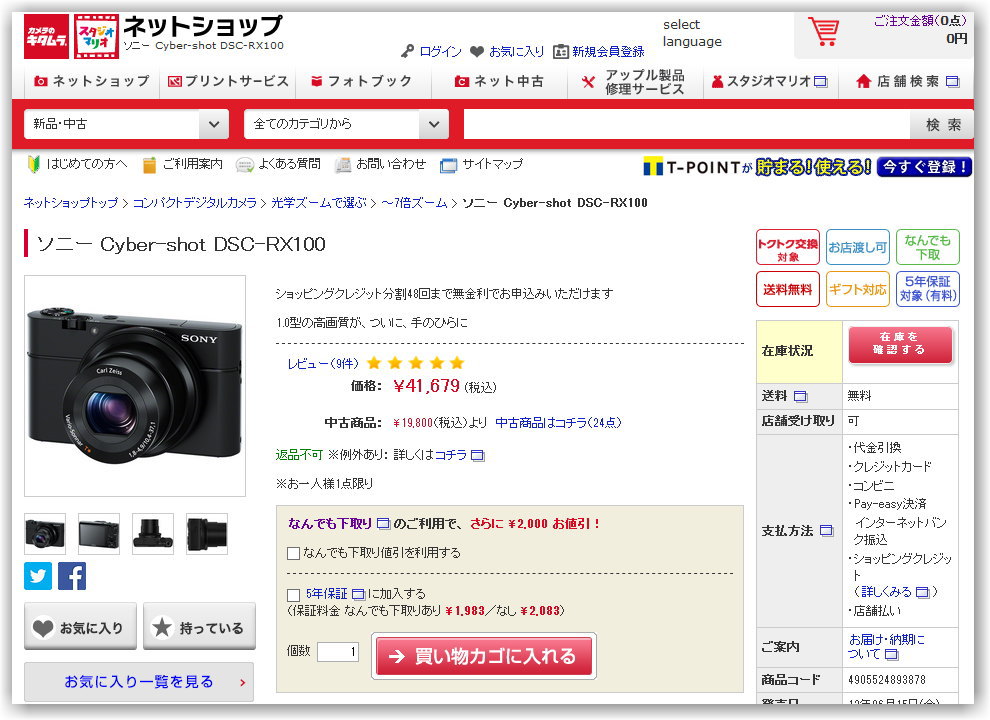Open the フォトブック nav tab
The image size is (990, 720).
(x=362, y=81)
